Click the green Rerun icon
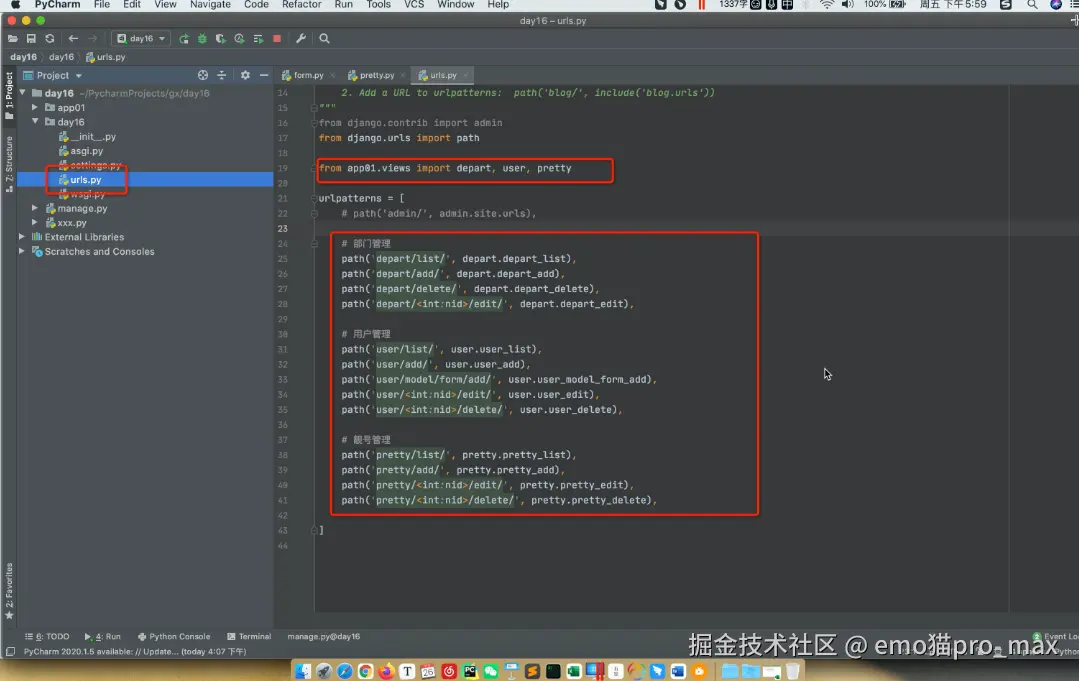1079x681 pixels. click(x=184, y=39)
